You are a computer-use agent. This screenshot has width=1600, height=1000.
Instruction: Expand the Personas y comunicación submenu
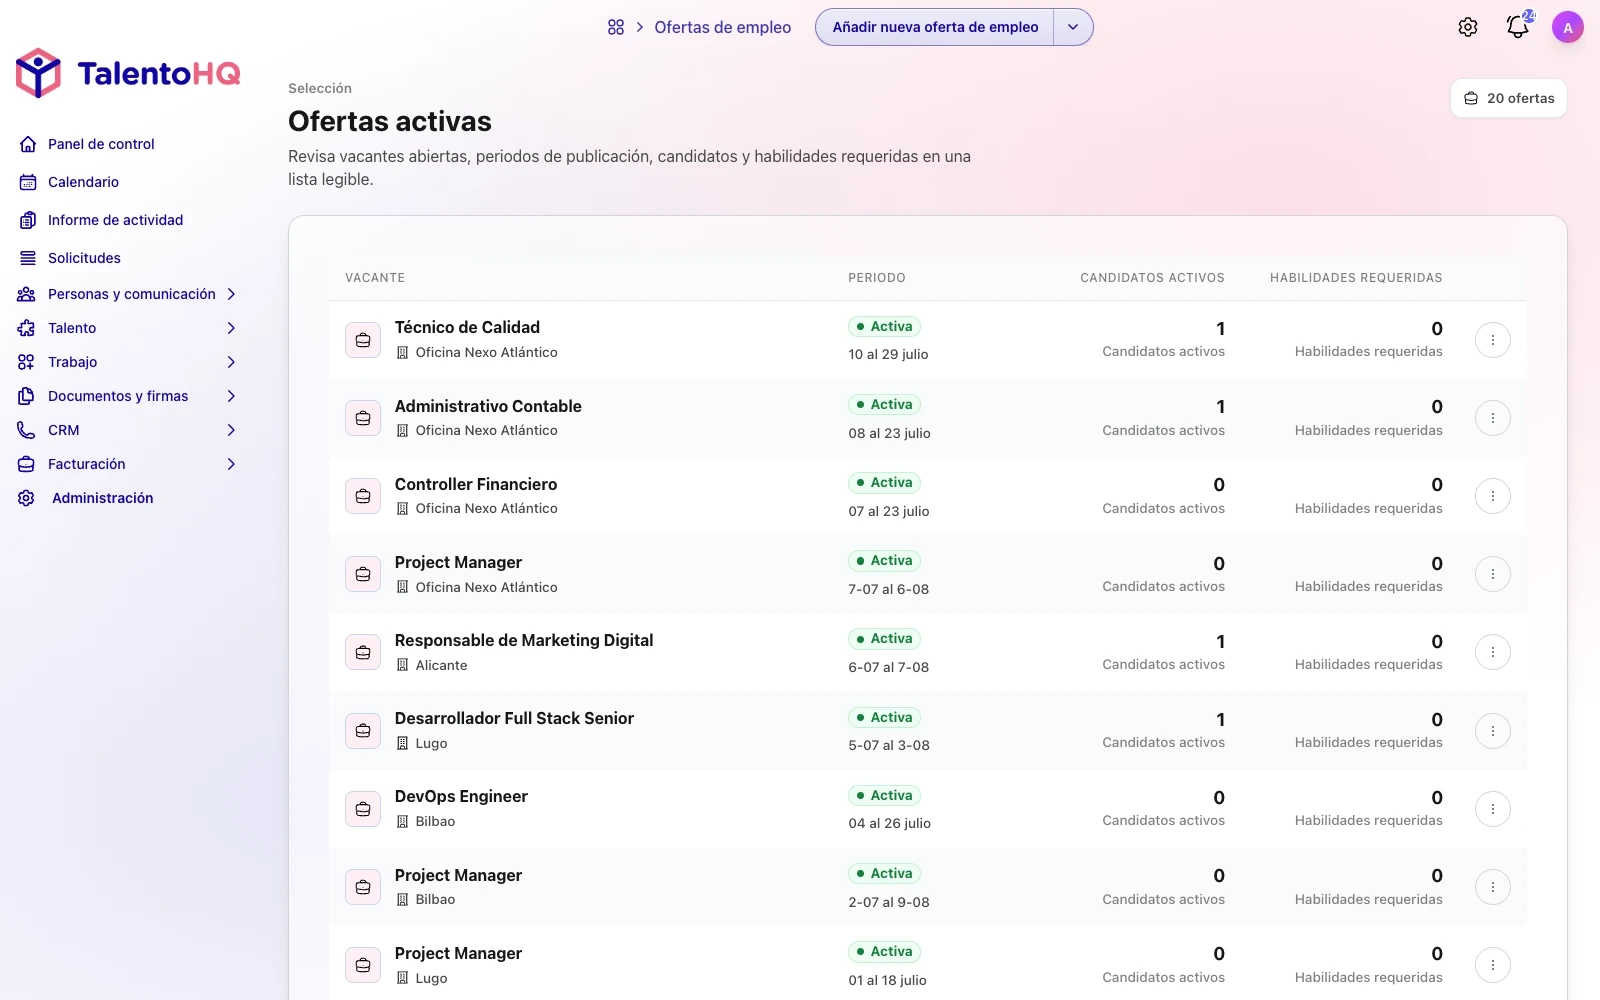[x=231, y=294]
